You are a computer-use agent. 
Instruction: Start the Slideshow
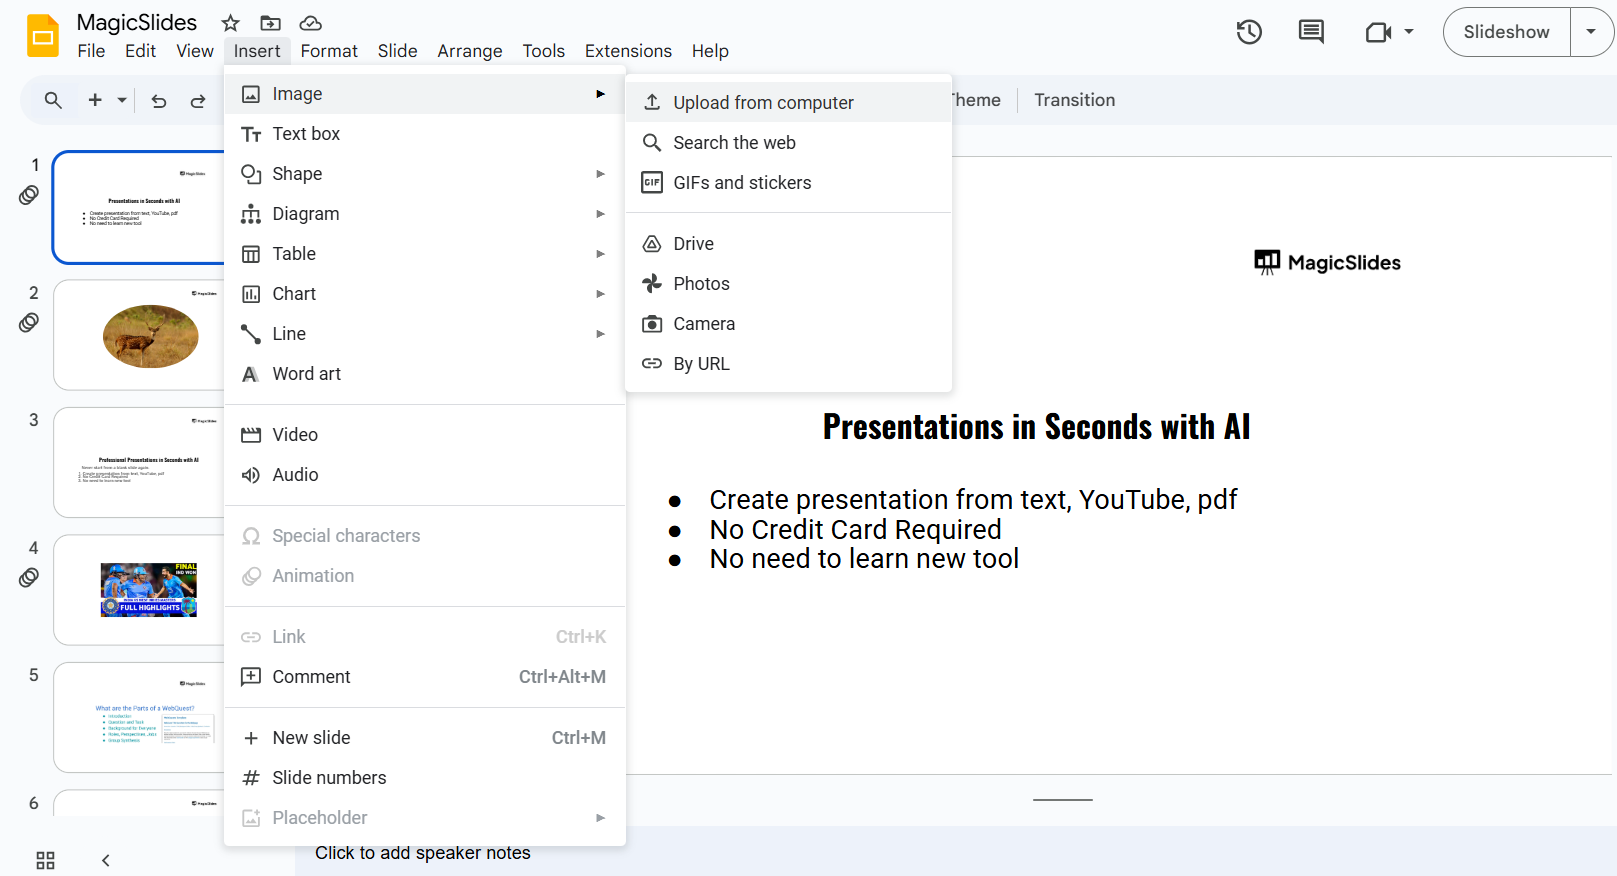1507,32
